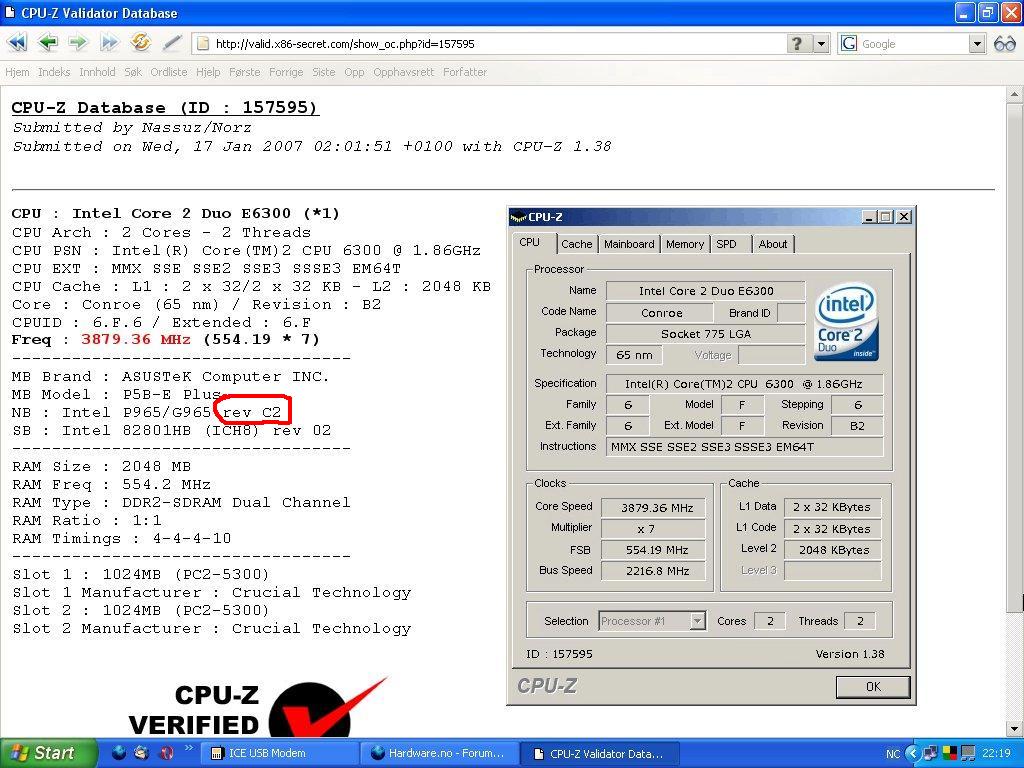This screenshot has height=768, width=1024.
Task: Click the RAM Timings 4-4-4-10 line
Action: pos(122,539)
